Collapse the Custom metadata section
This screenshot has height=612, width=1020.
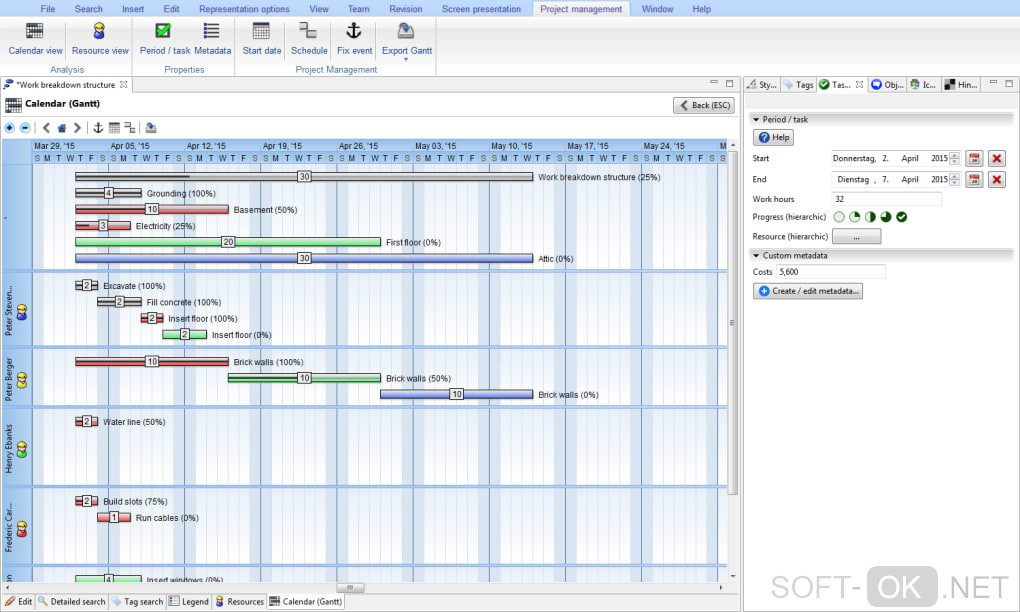[x=756, y=256]
